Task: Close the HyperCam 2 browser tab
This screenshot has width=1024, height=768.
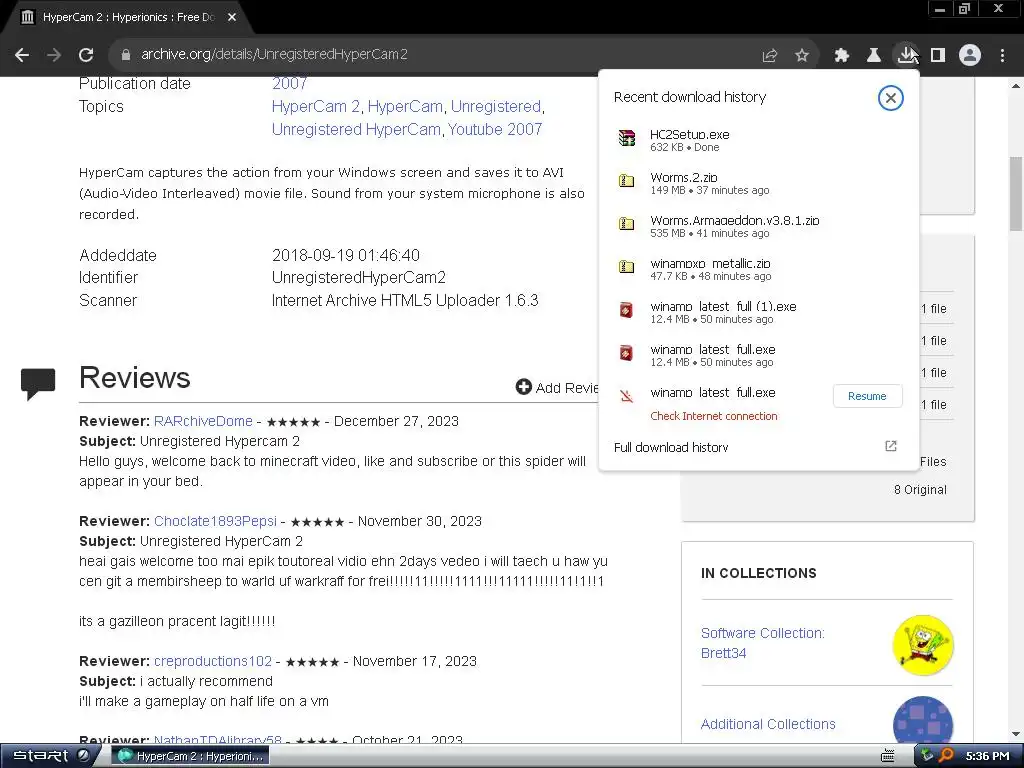Action: pos(232,17)
